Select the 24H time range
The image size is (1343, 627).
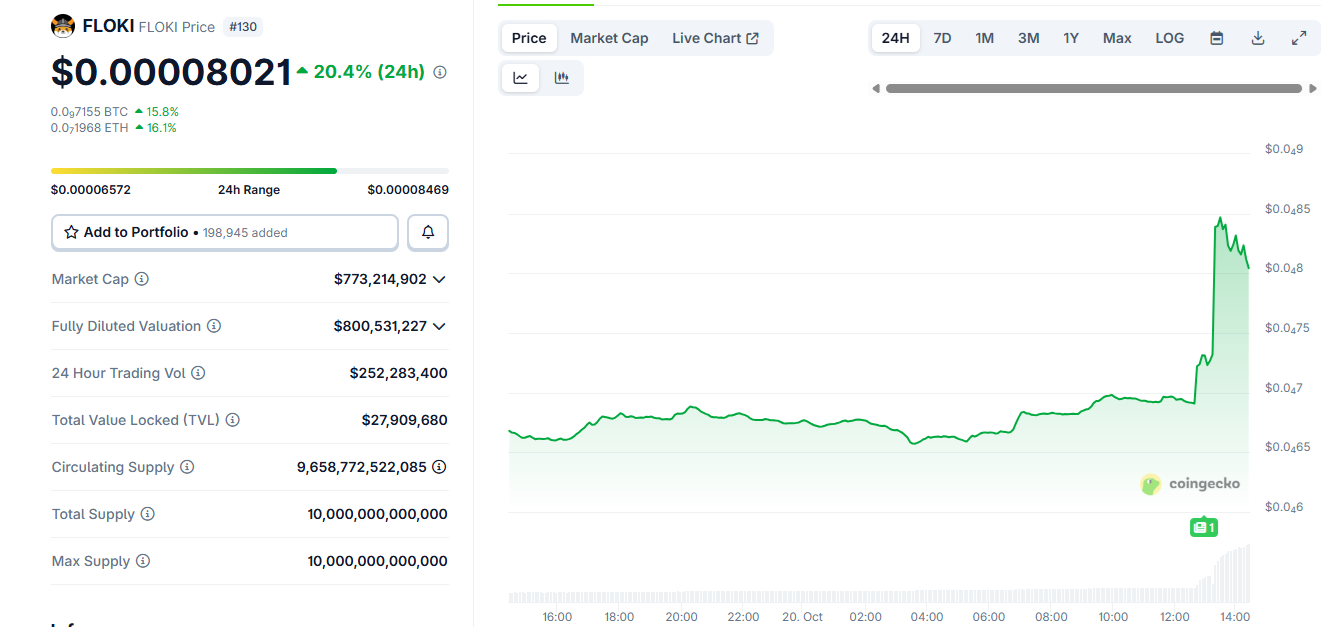tap(895, 38)
